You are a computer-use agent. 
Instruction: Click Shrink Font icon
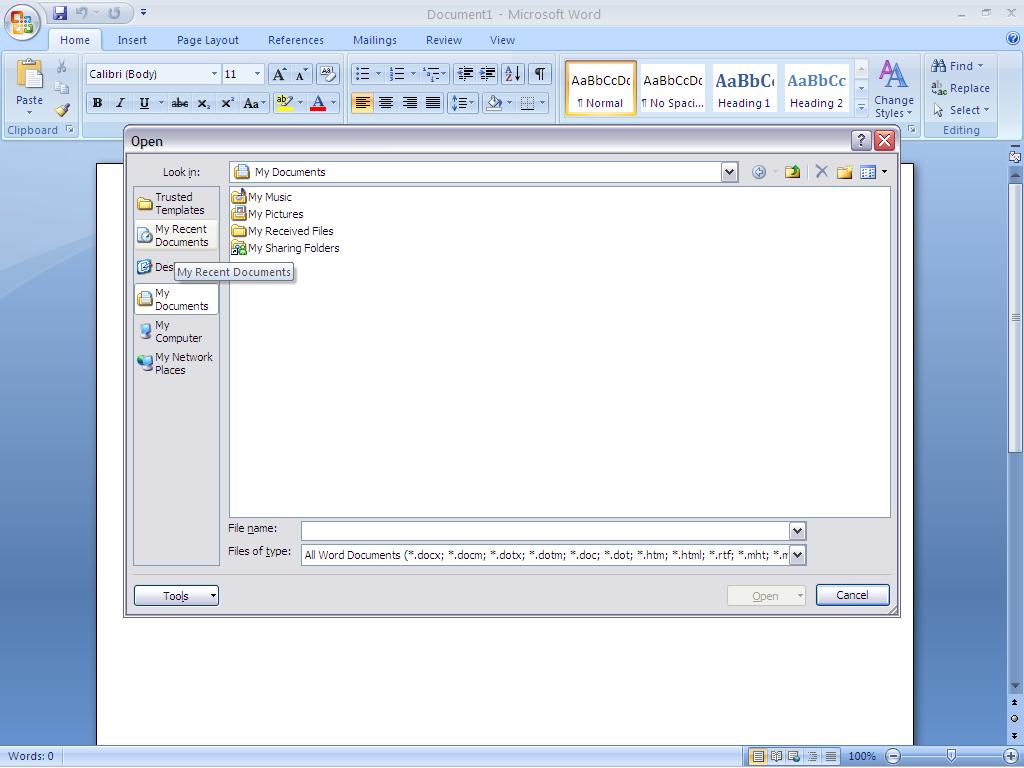301,74
